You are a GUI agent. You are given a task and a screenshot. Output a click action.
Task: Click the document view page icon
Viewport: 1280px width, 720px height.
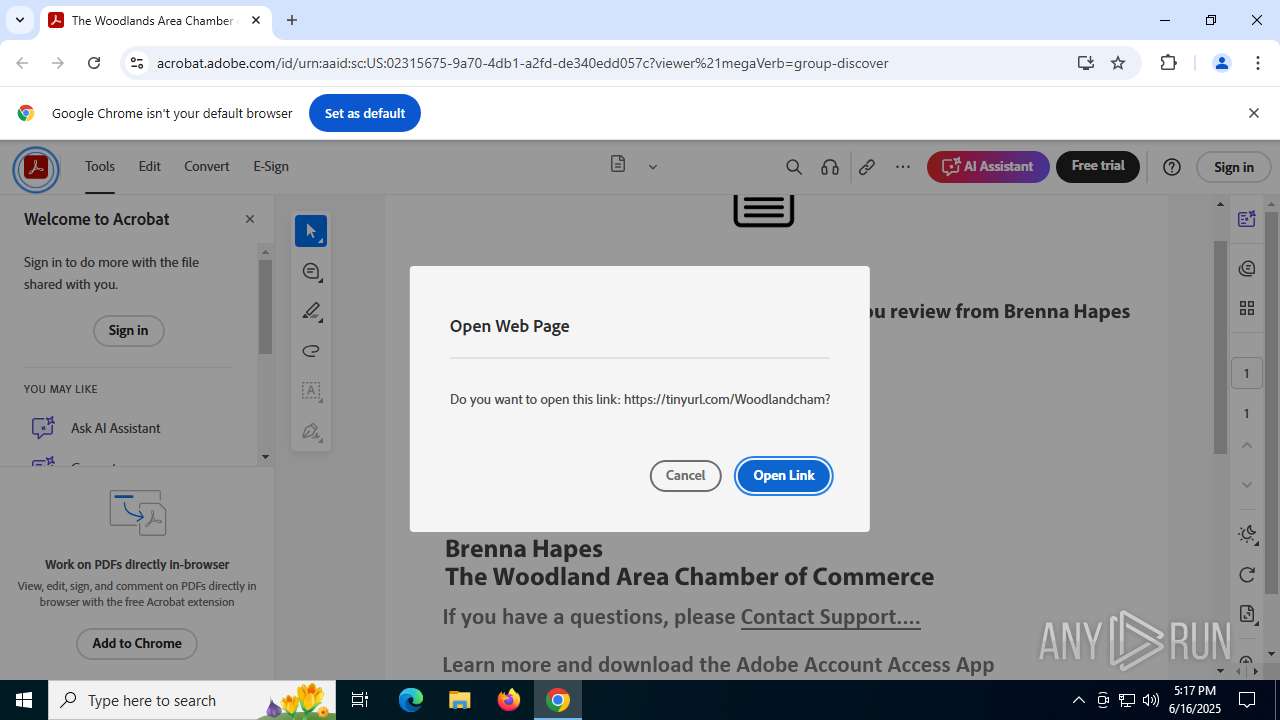click(618, 165)
